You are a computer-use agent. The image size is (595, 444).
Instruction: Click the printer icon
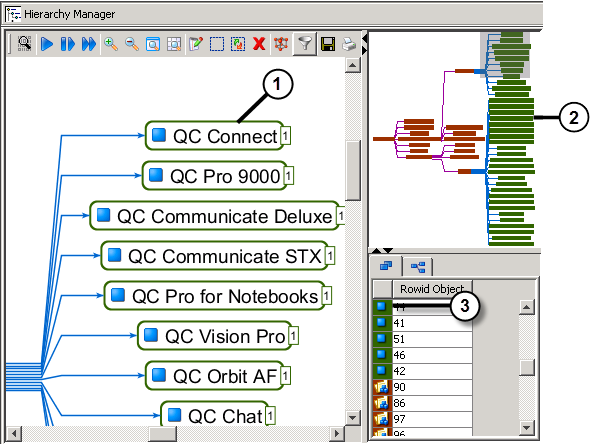pos(349,44)
